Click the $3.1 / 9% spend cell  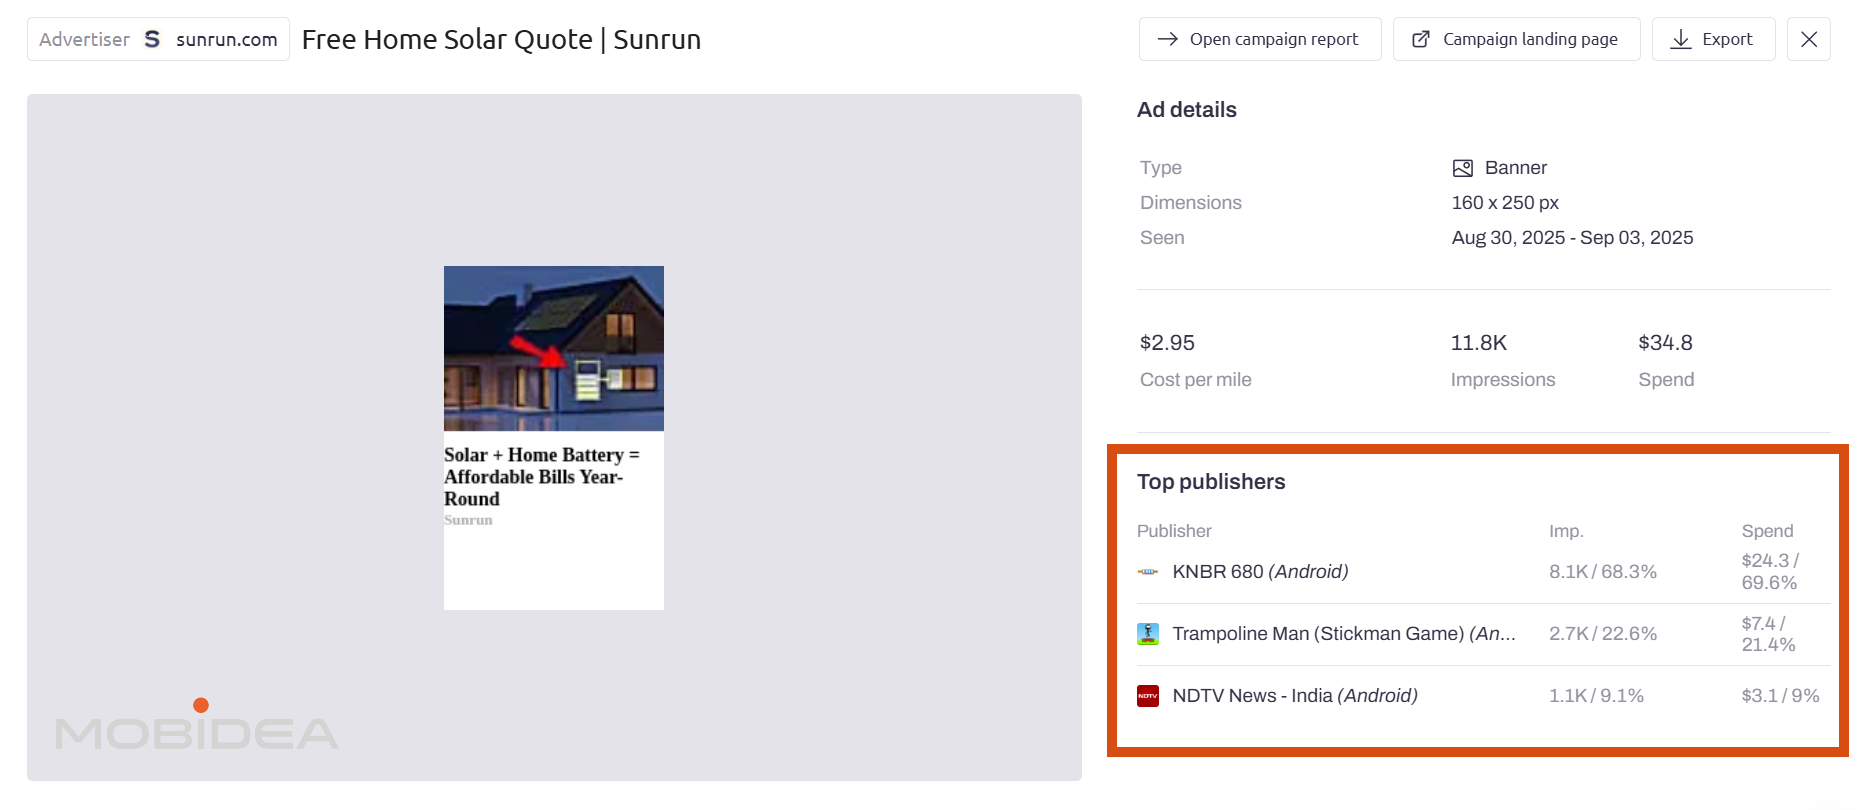tap(1780, 696)
